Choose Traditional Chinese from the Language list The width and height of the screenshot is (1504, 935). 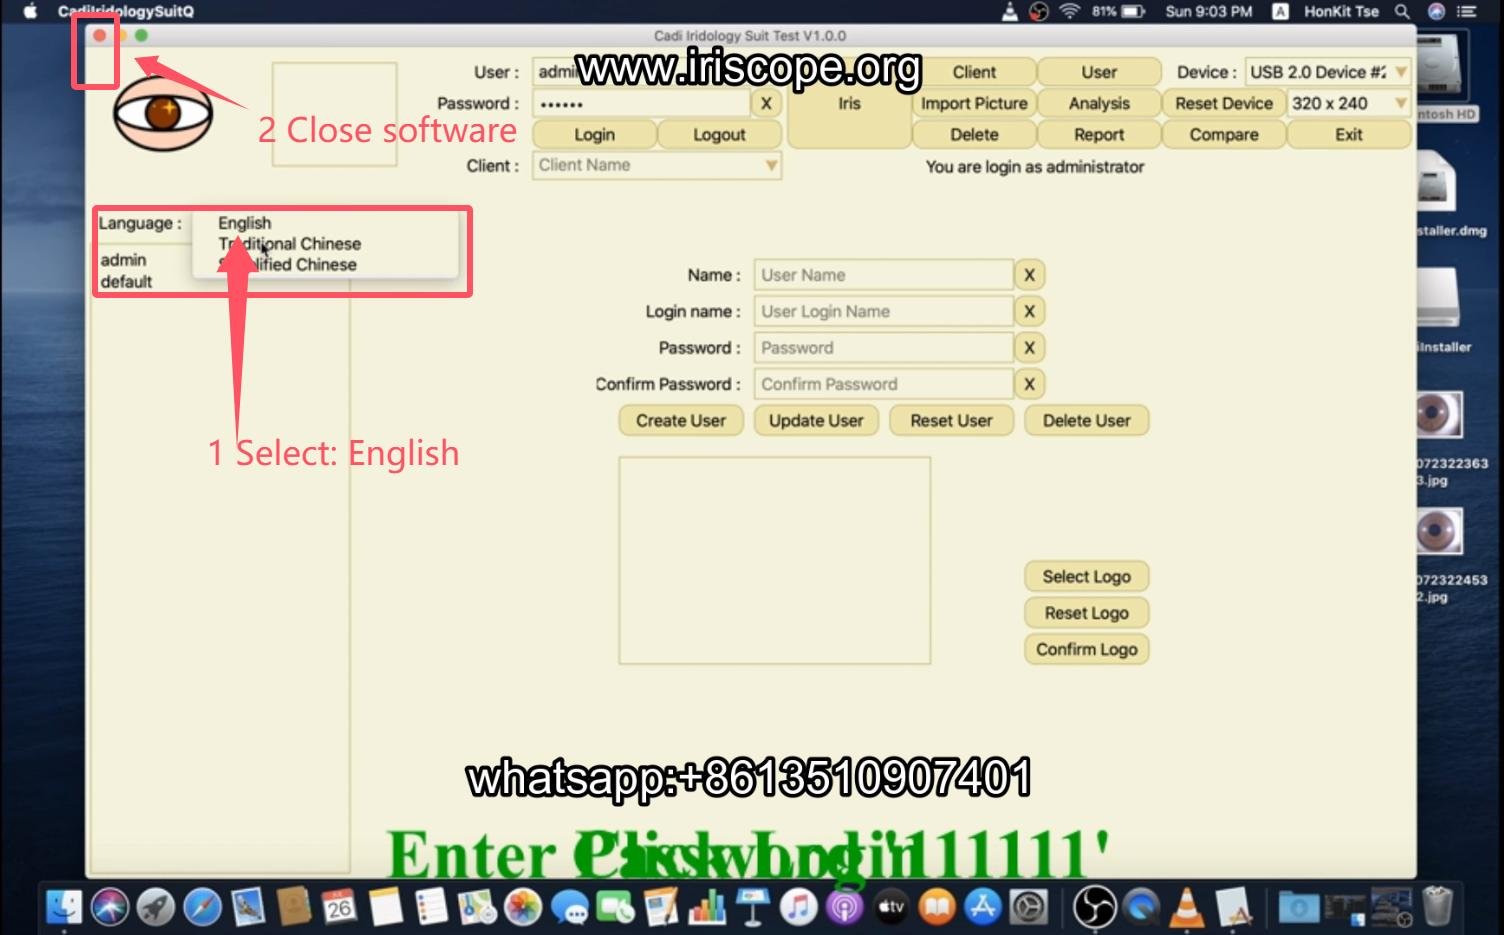(x=290, y=244)
